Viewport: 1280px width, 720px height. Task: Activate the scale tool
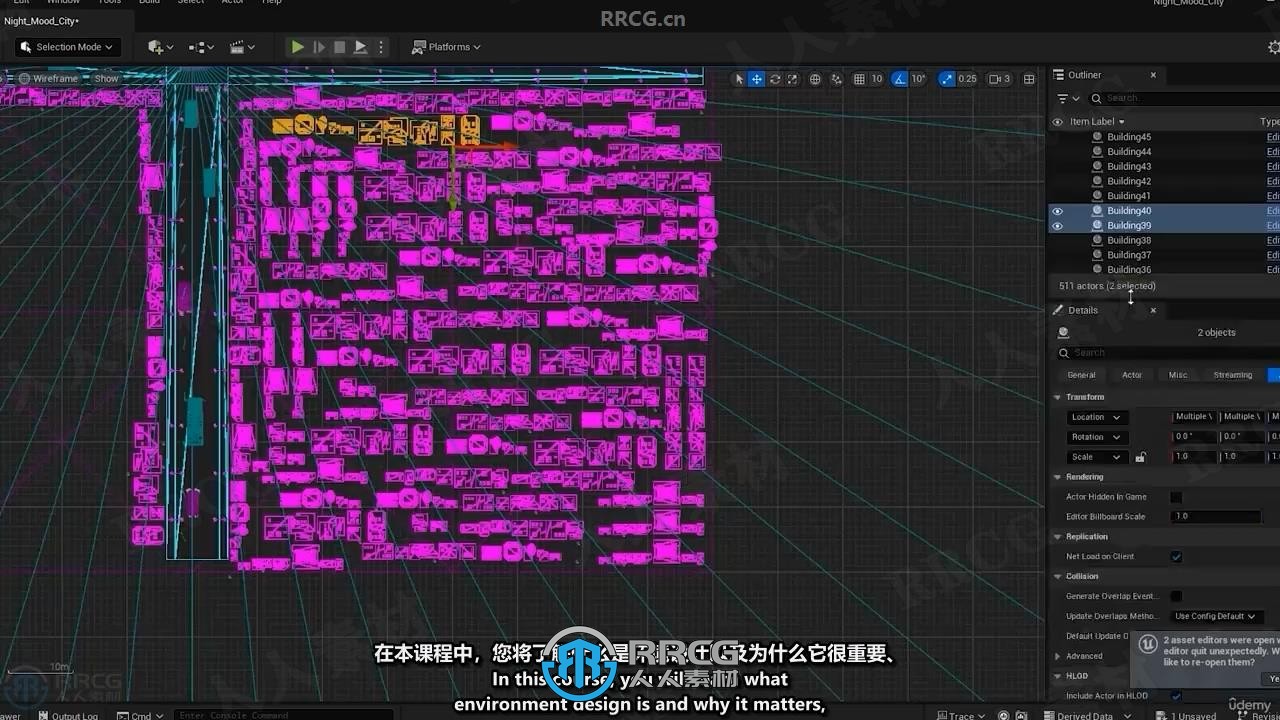pos(793,79)
